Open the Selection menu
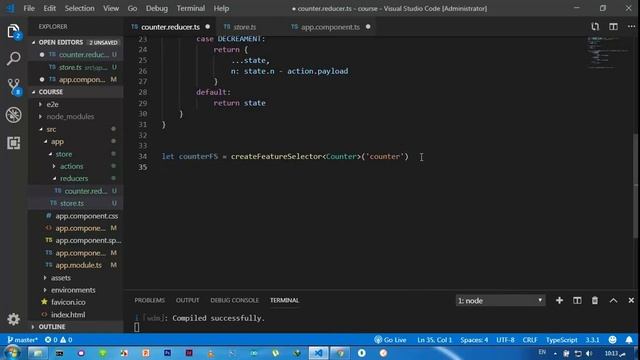The width and height of the screenshot is (640, 360). point(80,8)
